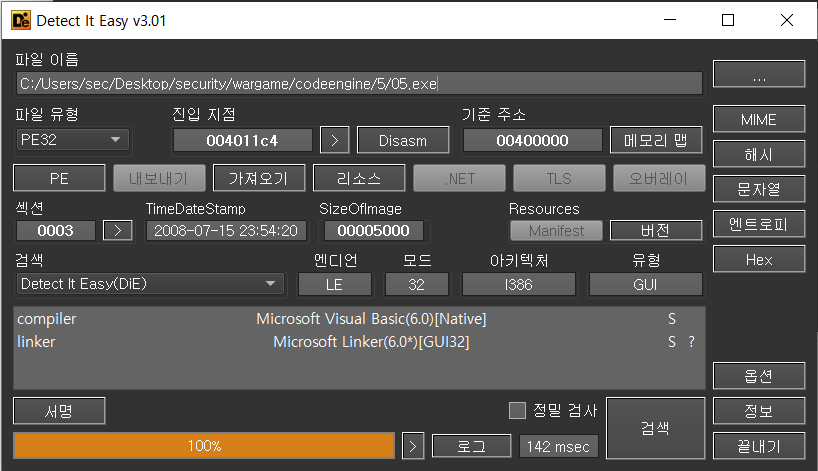Close the Detect It Easy window
818x471 pixels.
pos(787,20)
